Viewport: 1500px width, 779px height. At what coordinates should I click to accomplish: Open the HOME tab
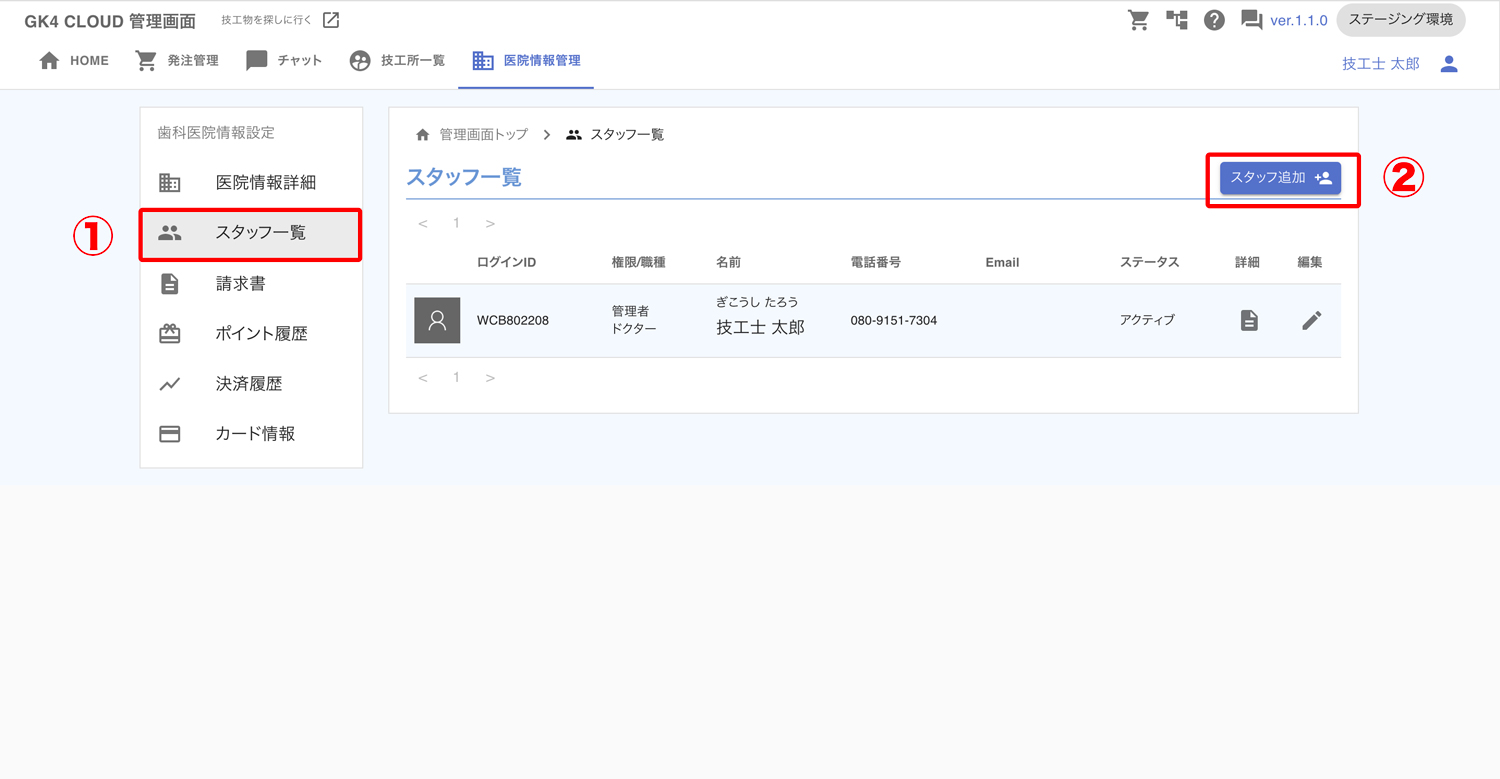point(74,61)
